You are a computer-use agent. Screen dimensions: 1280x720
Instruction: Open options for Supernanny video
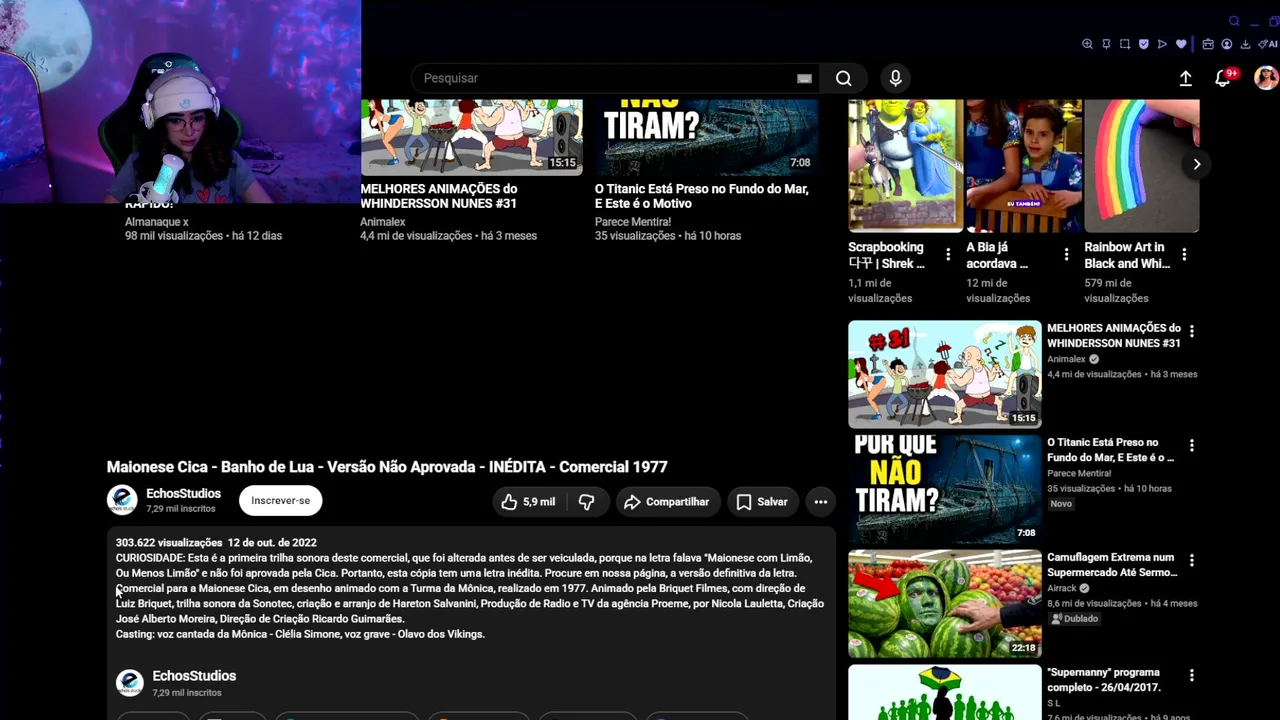click(1191, 676)
